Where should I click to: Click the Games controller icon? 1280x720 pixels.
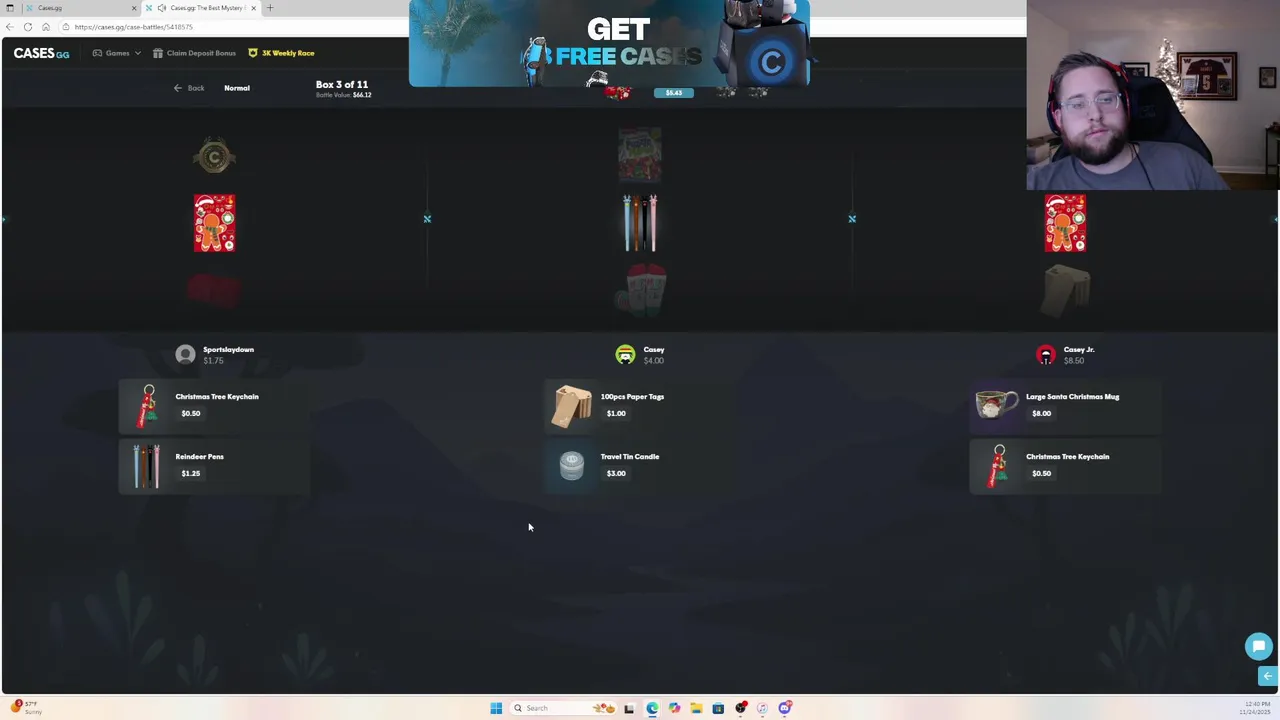(x=97, y=53)
